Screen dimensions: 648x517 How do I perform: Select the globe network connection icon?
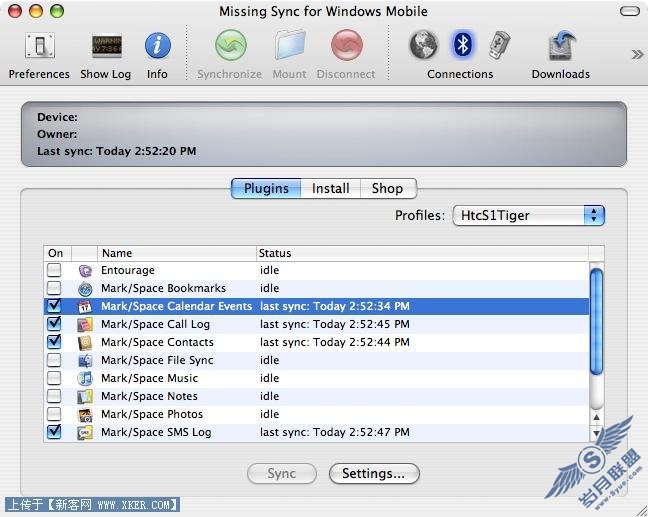point(424,45)
